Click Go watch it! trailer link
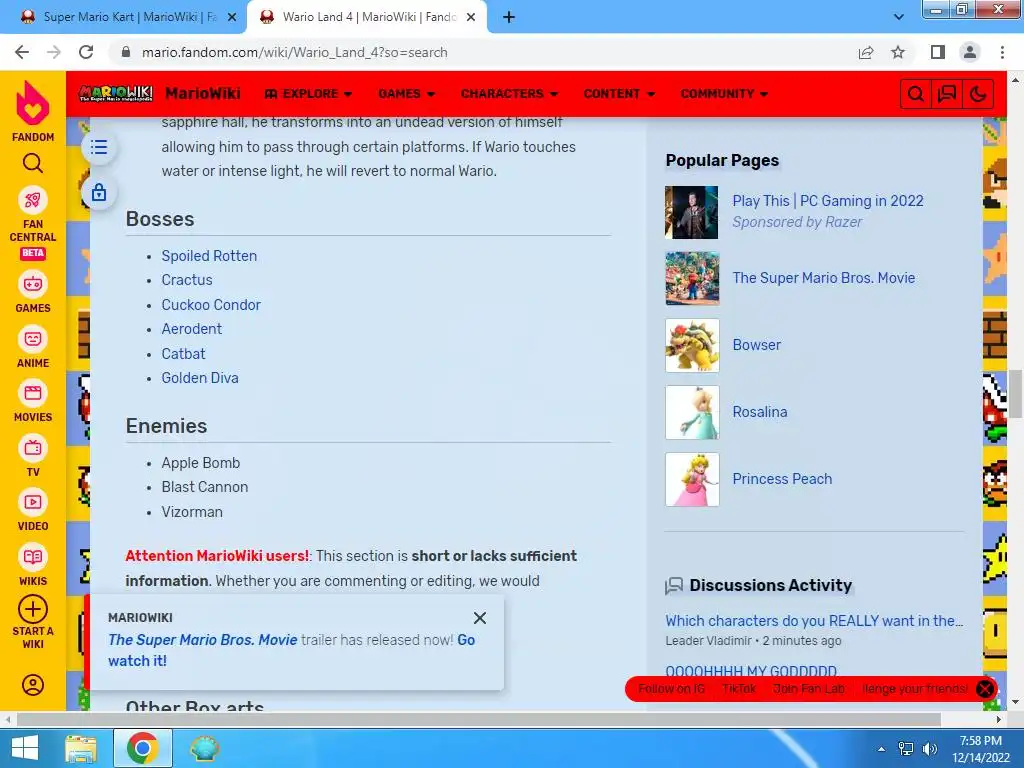The height and width of the screenshot is (768, 1024). (291, 650)
